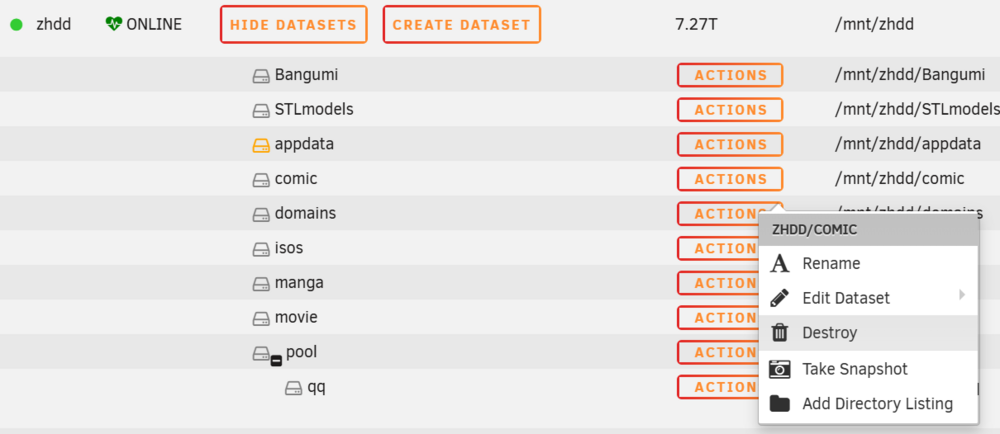Click the Hide Datasets button
Viewport: 1000px width, 434px height.
click(293, 25)
